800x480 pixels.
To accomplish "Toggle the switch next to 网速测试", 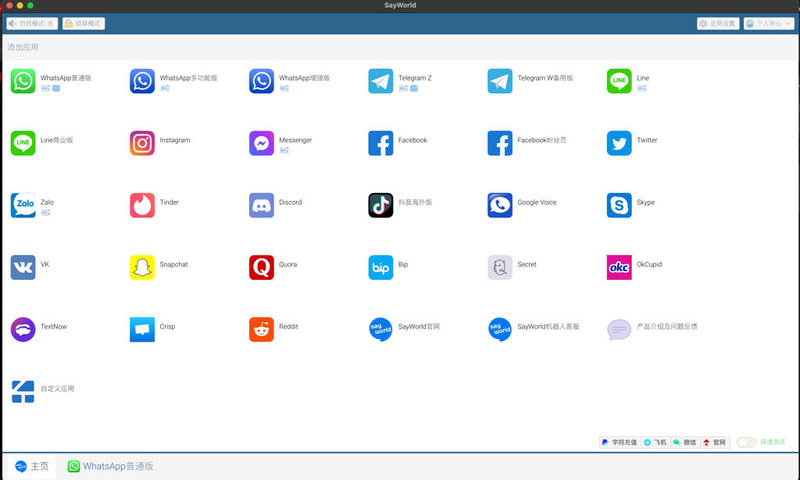I will 746,442.
